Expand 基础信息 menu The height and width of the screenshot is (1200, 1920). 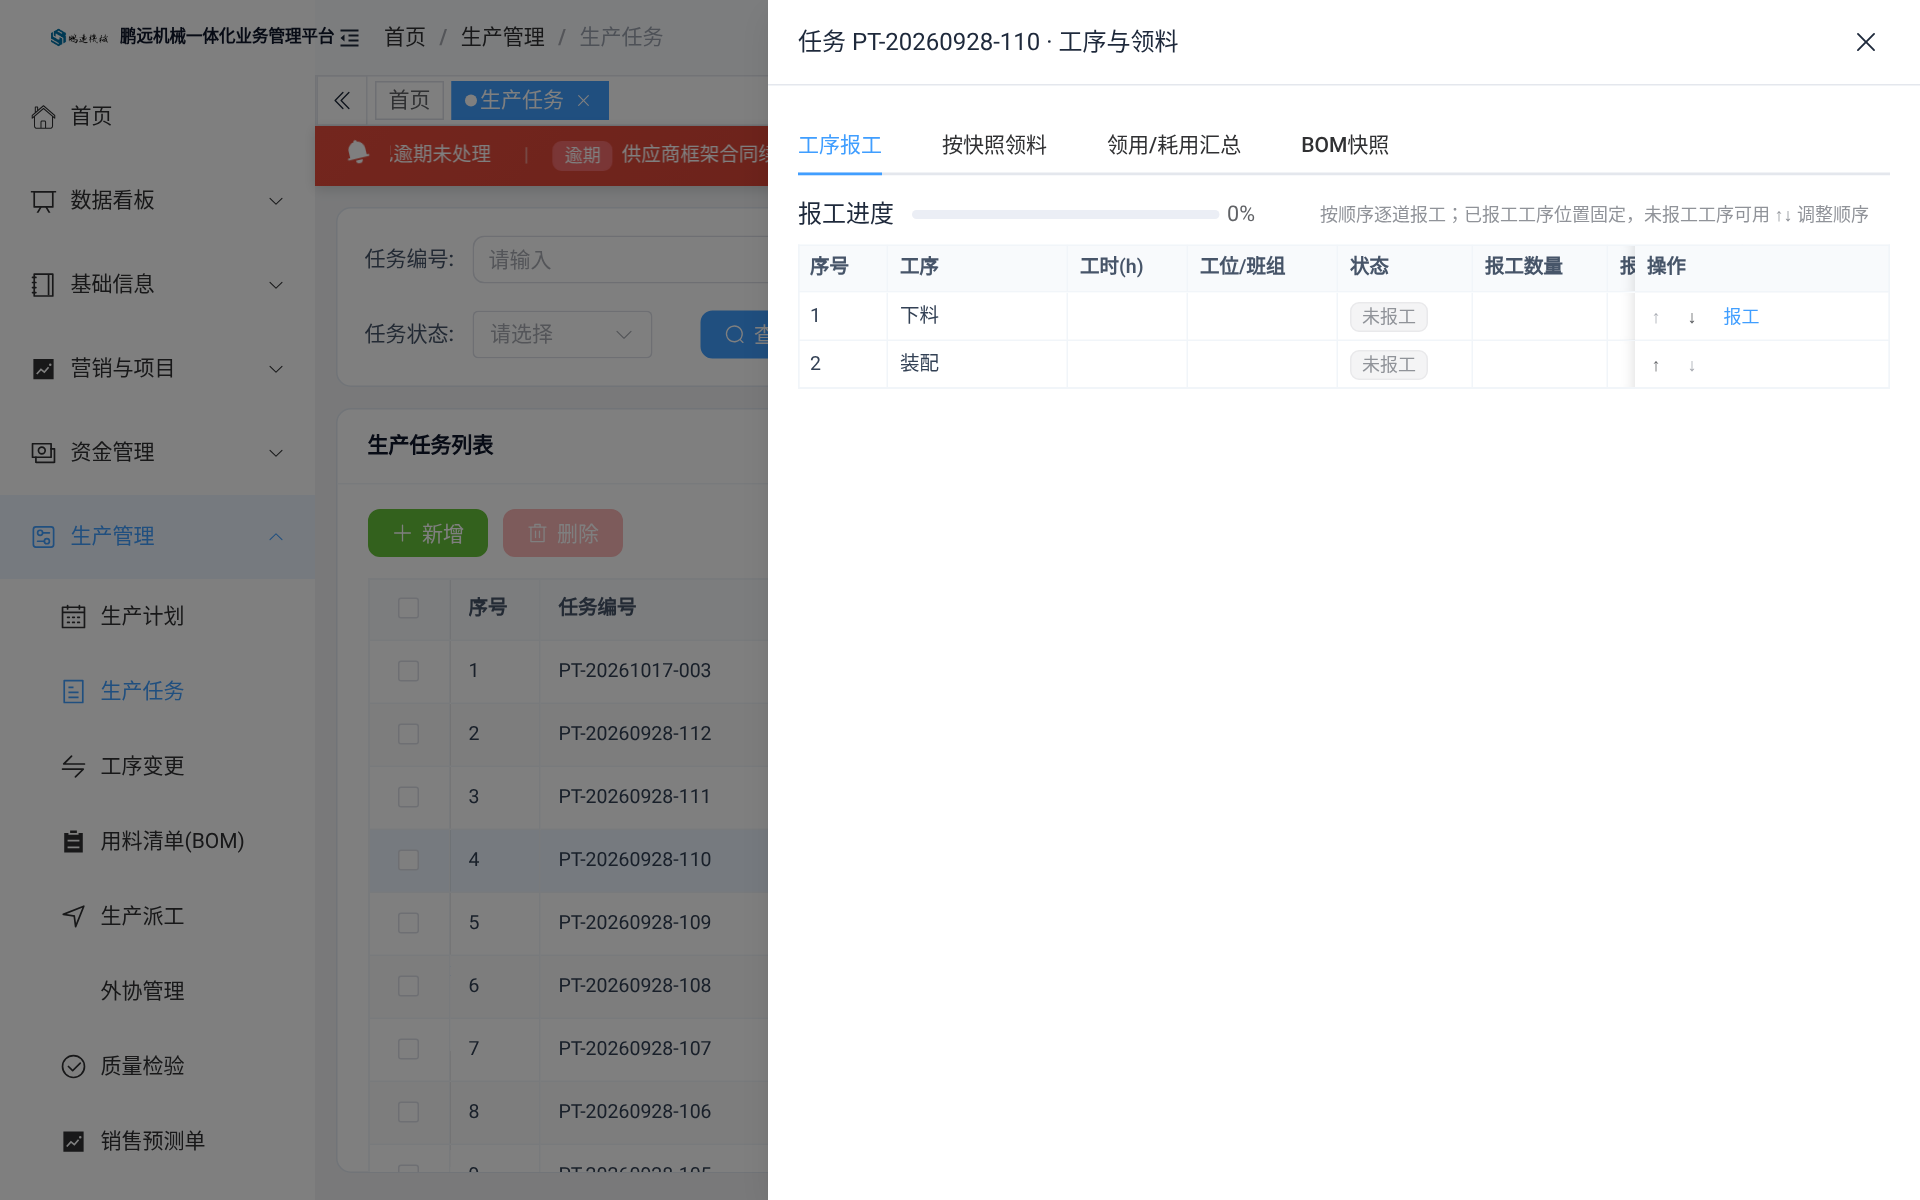coord(157,284)
